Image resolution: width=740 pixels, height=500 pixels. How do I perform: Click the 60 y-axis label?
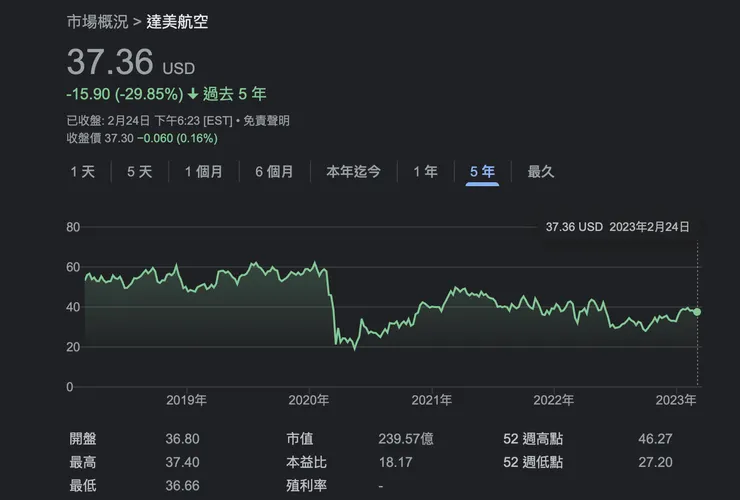point(73,267)
